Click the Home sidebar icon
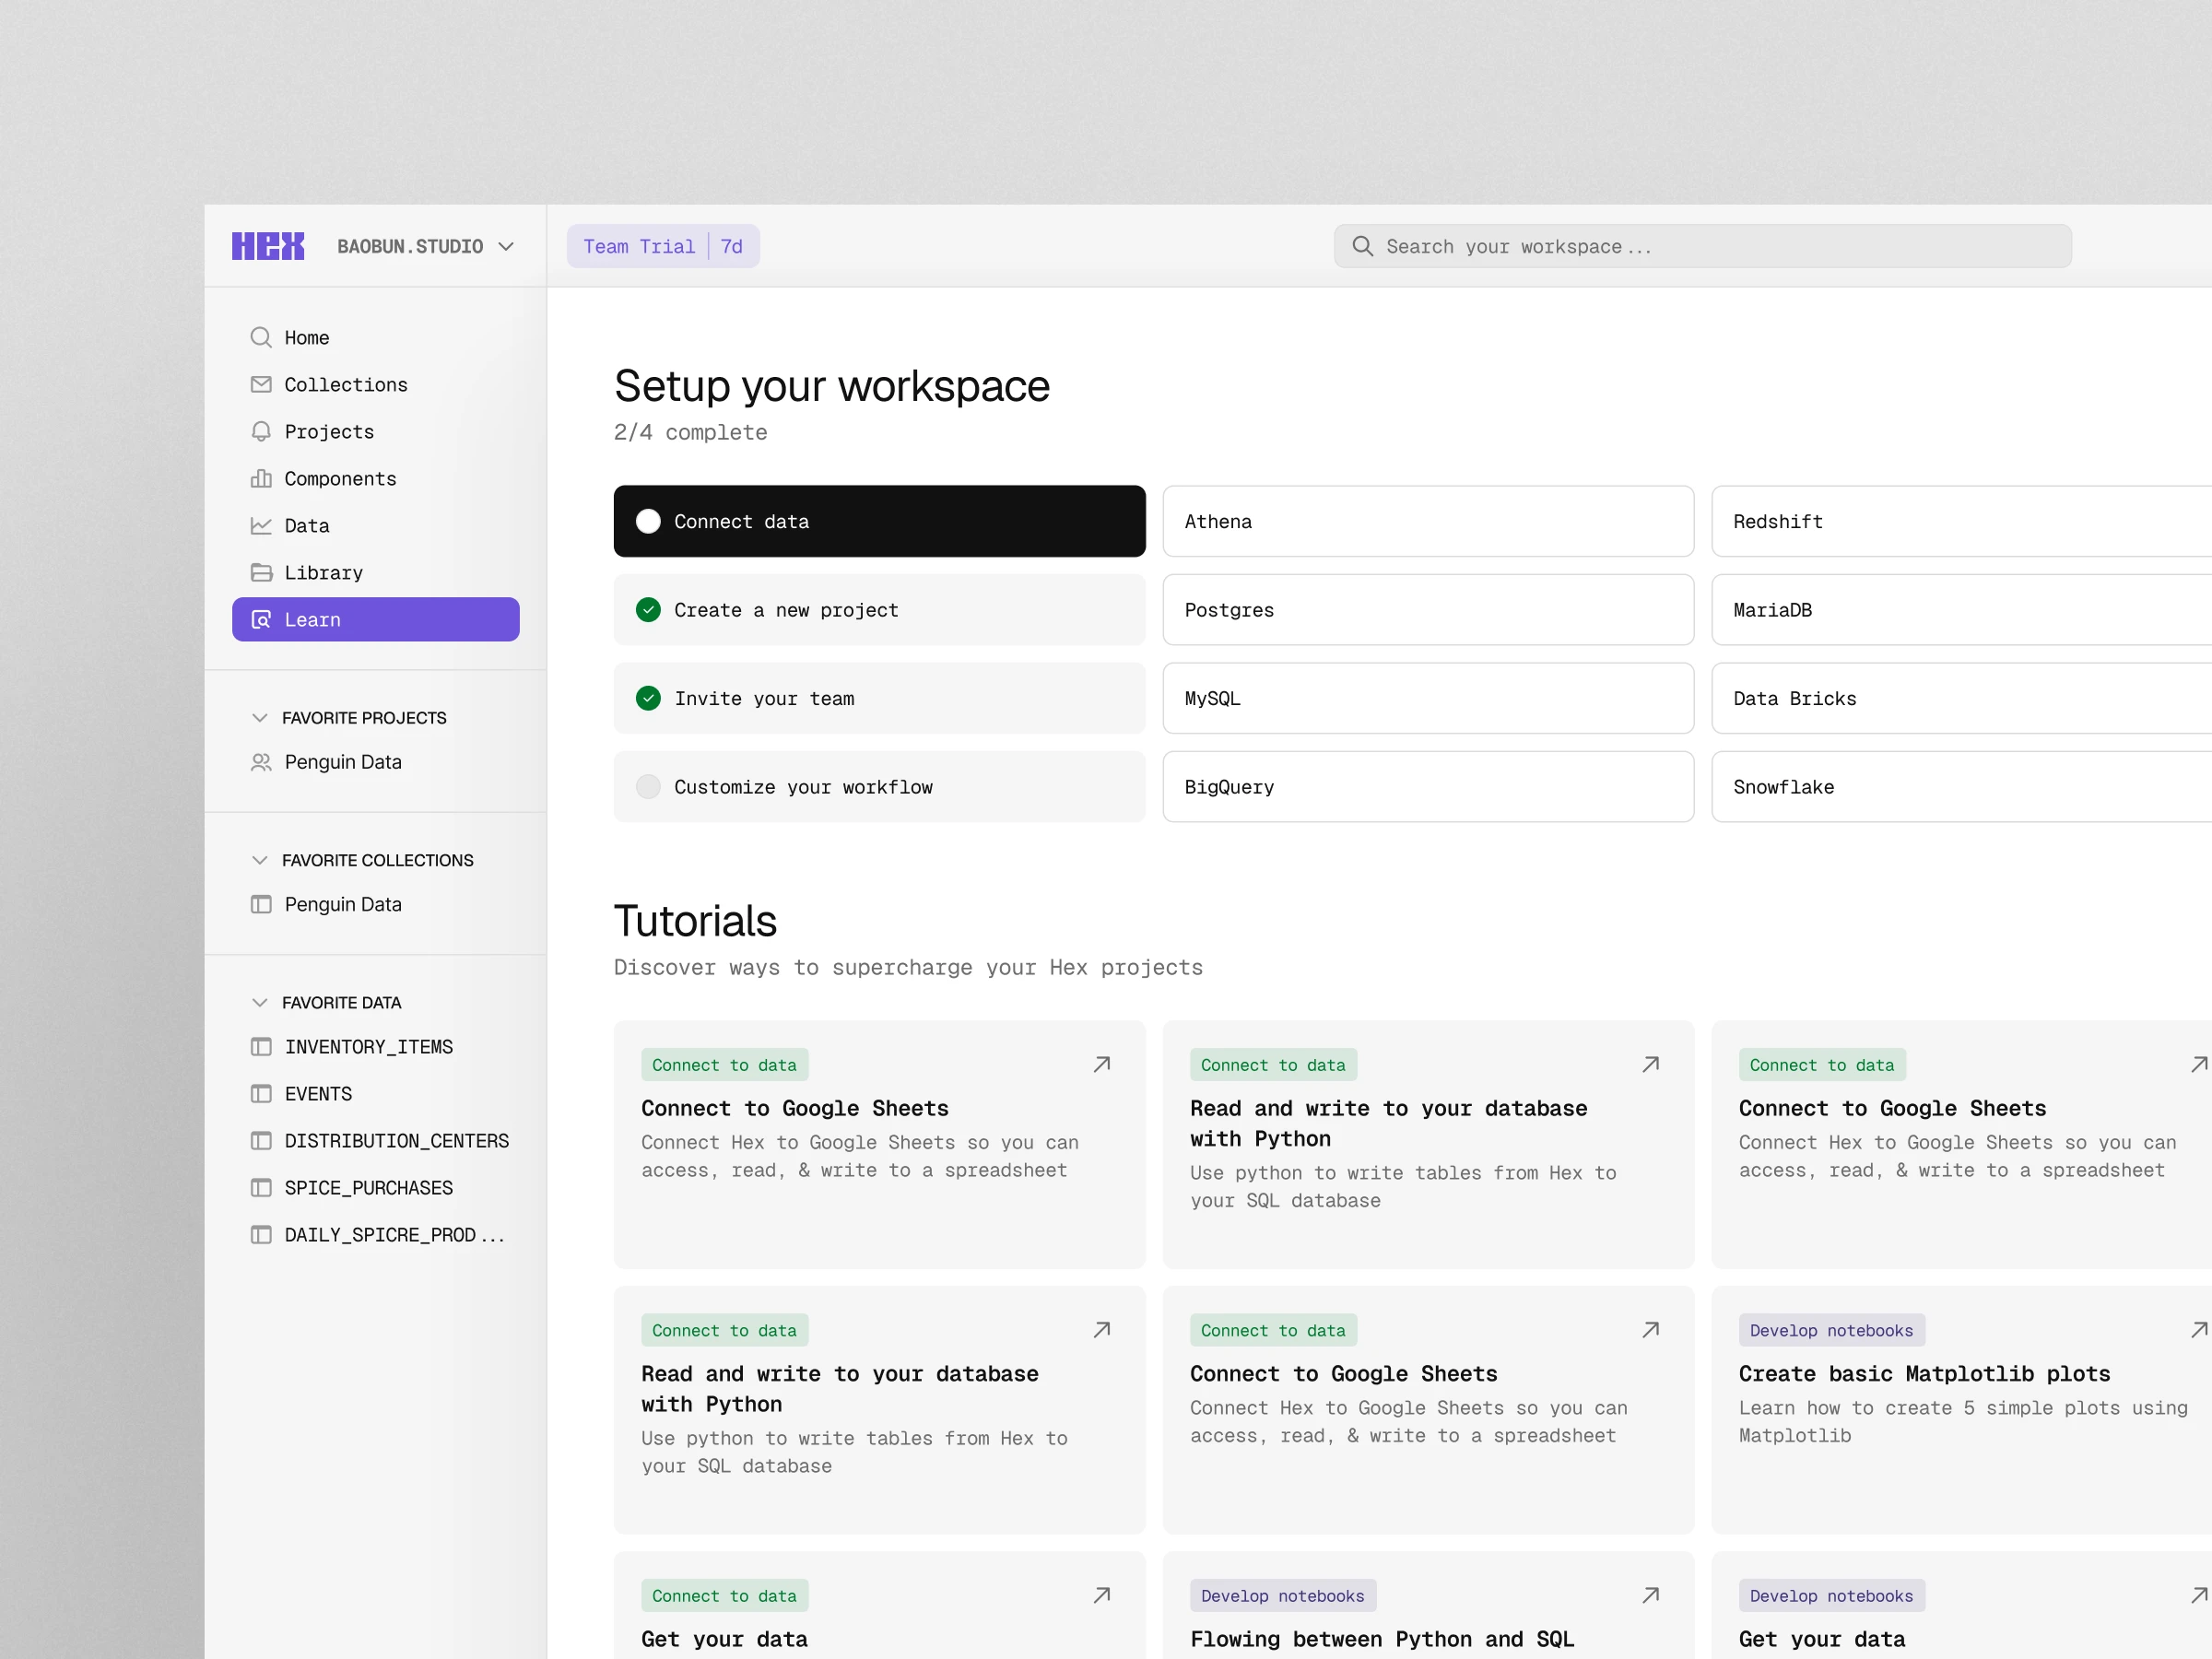This screenshot has width=2212, height=1659. coord(261,337)
